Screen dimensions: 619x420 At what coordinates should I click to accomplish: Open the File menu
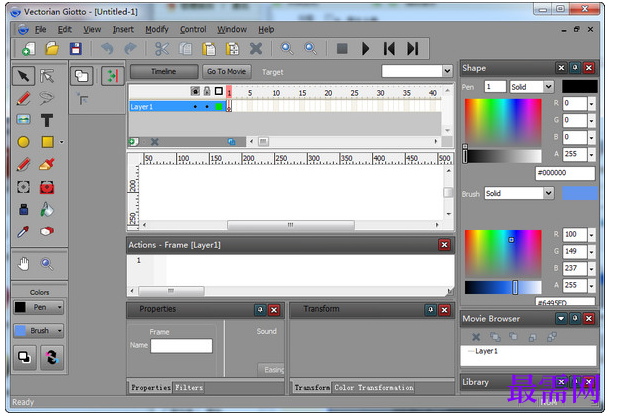tap(40, 30)
